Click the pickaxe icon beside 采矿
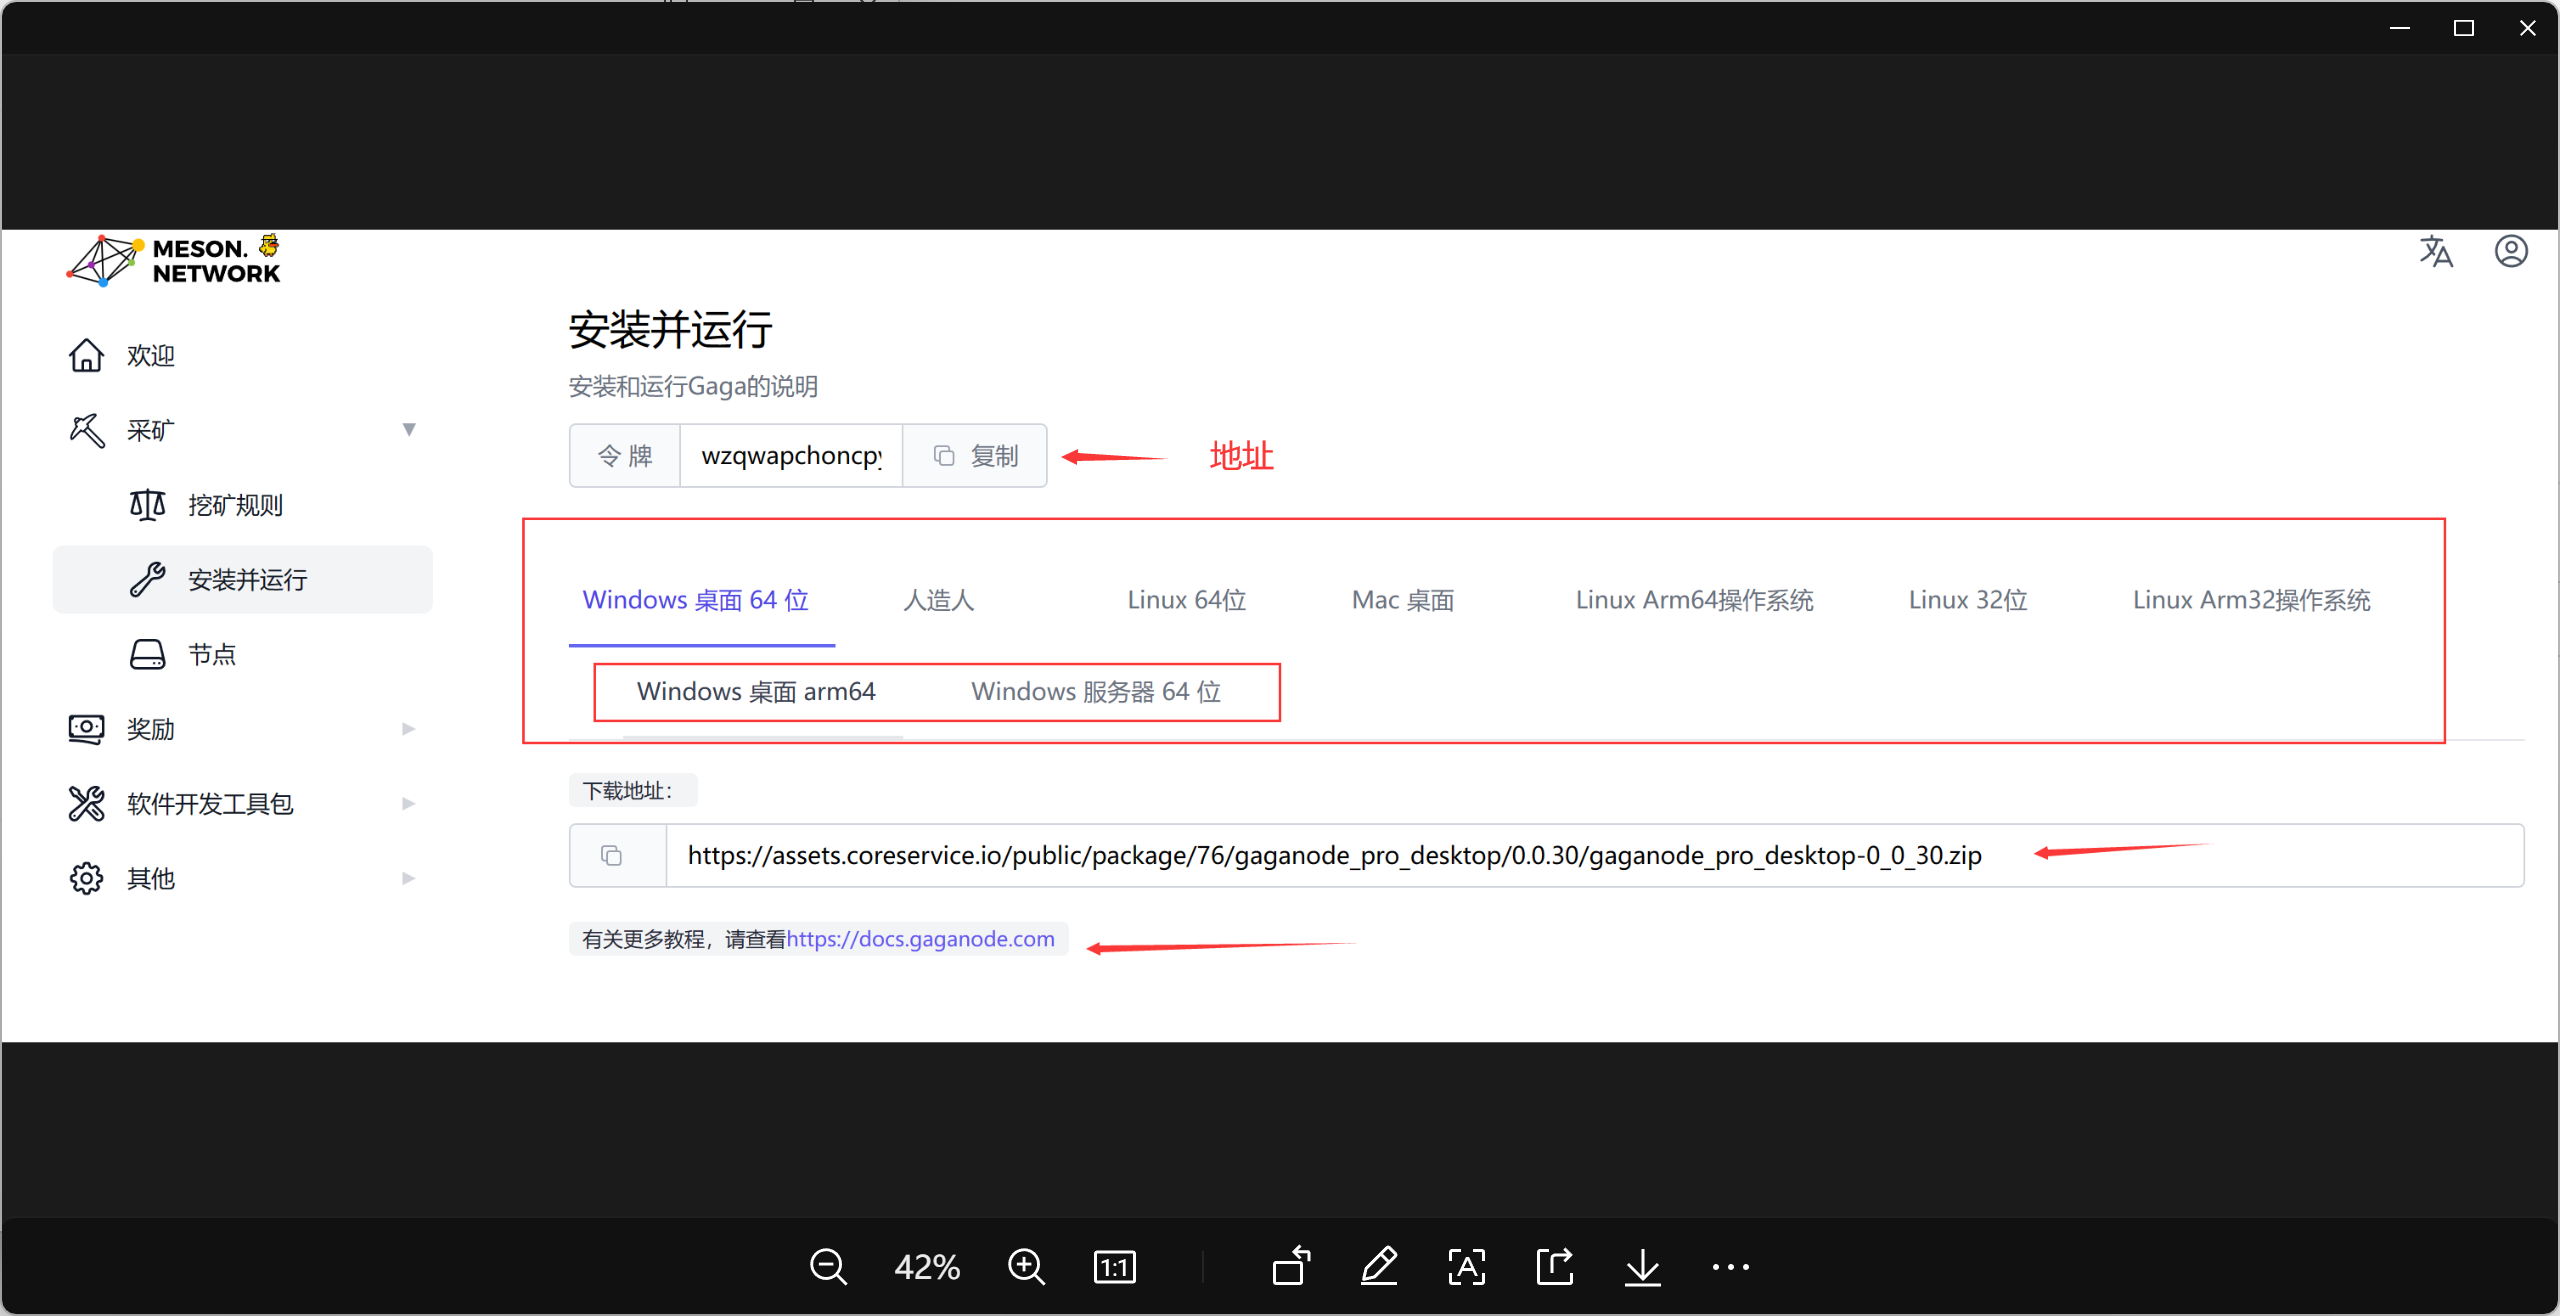The image size is (2560, 1316). (86, 430)
